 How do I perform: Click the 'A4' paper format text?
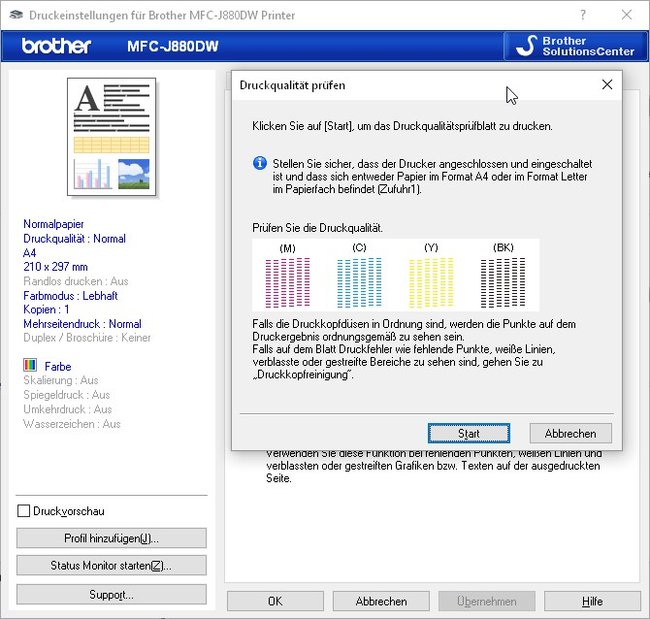click(30, 252)
